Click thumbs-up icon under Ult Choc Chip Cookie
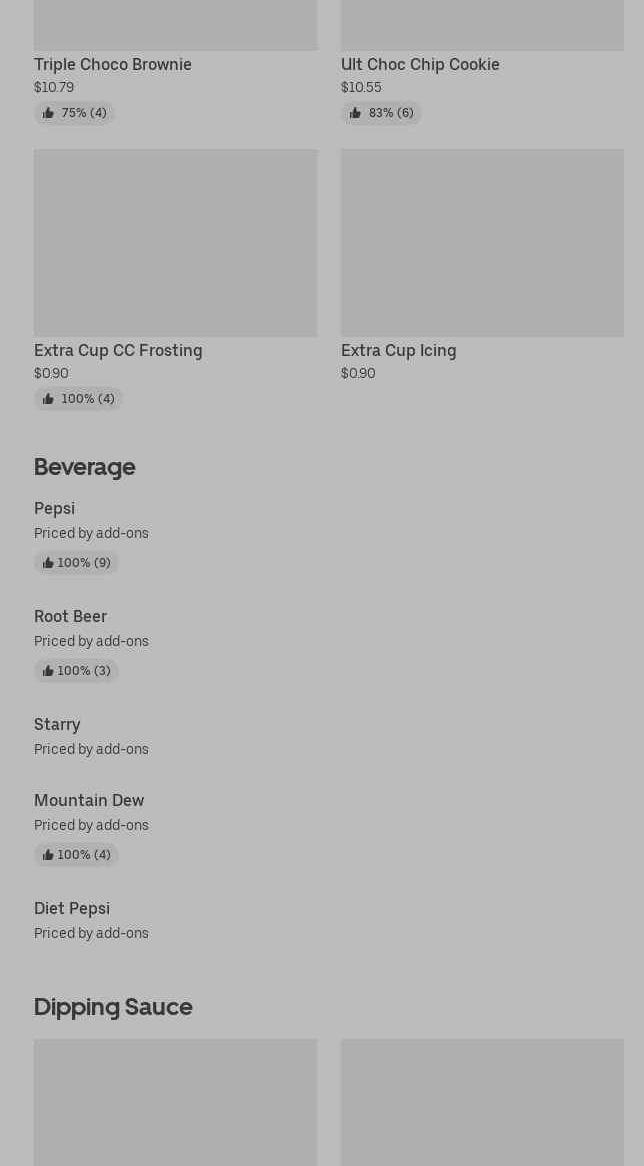The height and width of the screenshot is (1166, 644). click(355, 113)
